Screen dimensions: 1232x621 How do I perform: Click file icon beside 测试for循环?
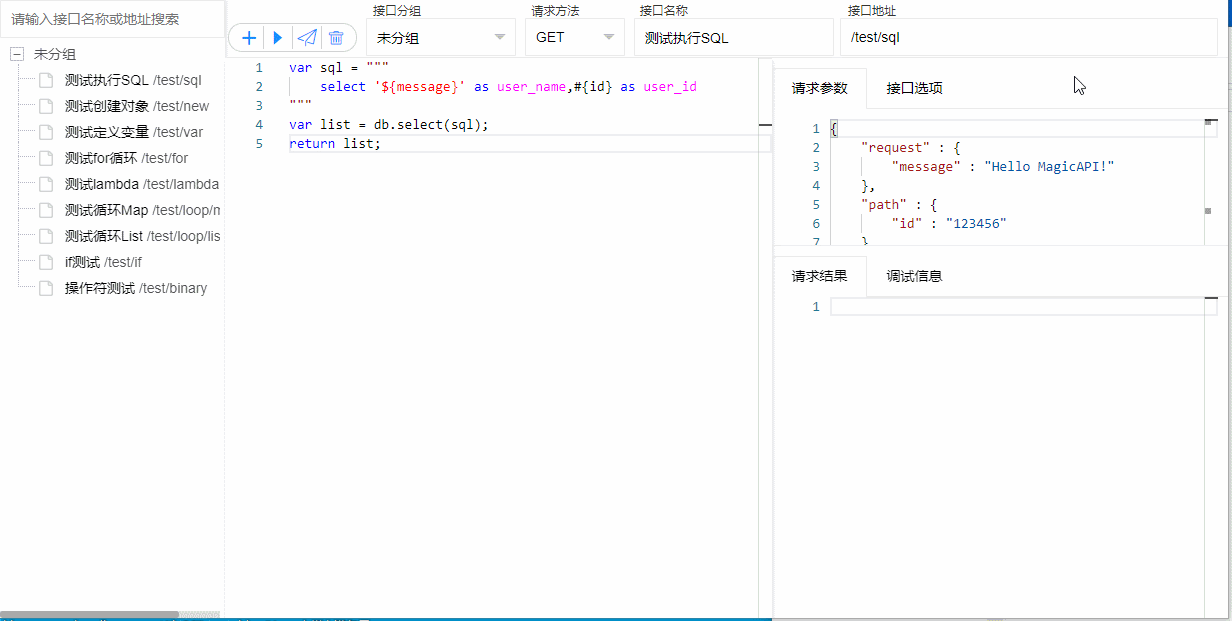coord(45,158)
